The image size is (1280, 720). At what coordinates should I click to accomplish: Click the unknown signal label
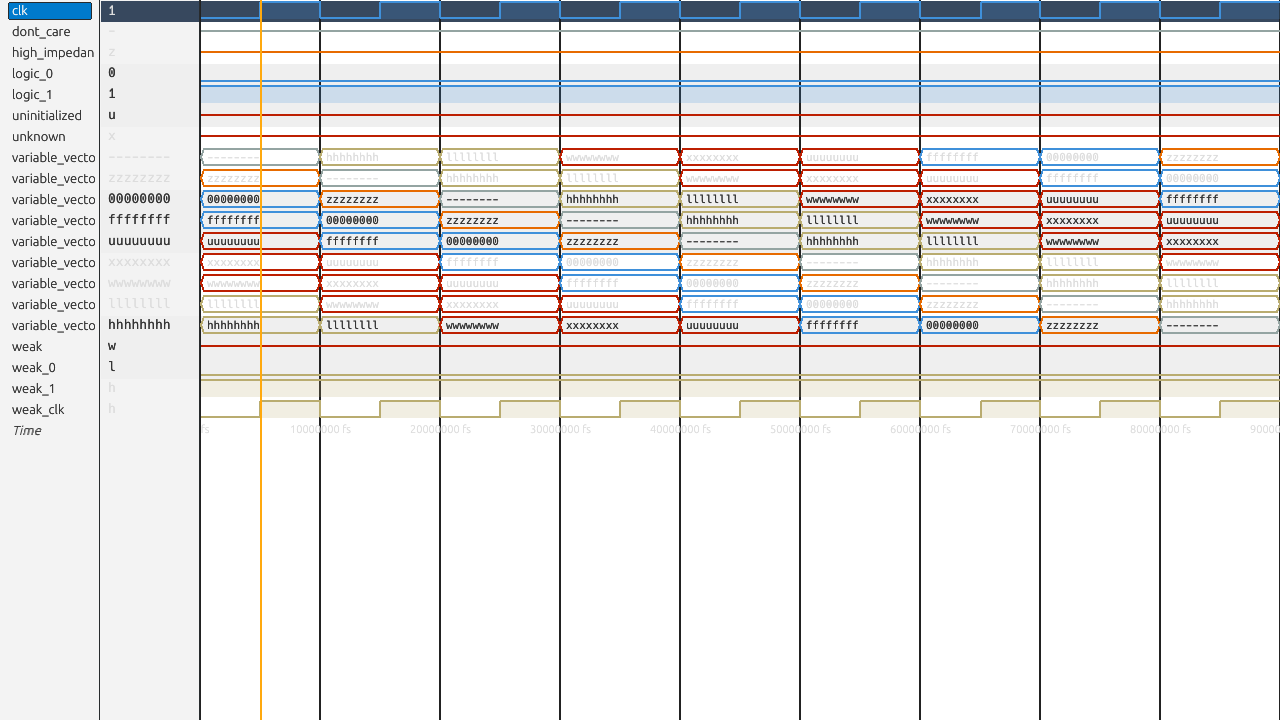point(38,137)
